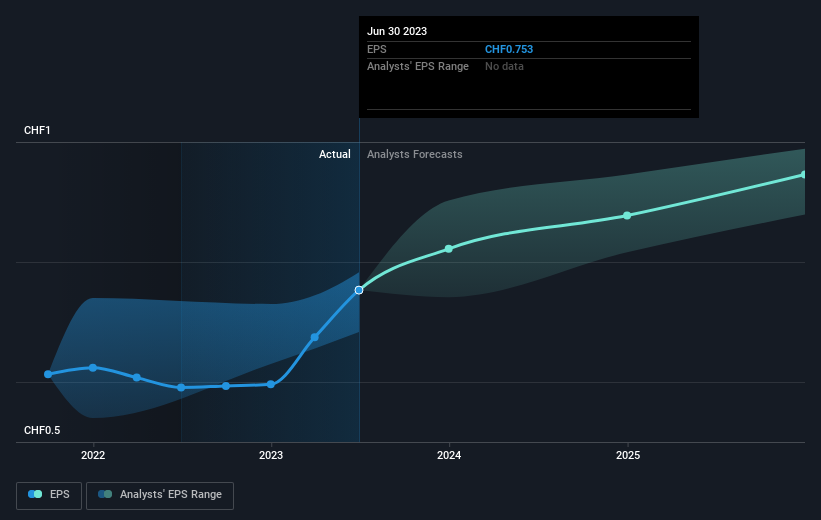Click the last forecast point at right edge
The width and height of the screenshot is (821, 520).
tap(803, 174)
